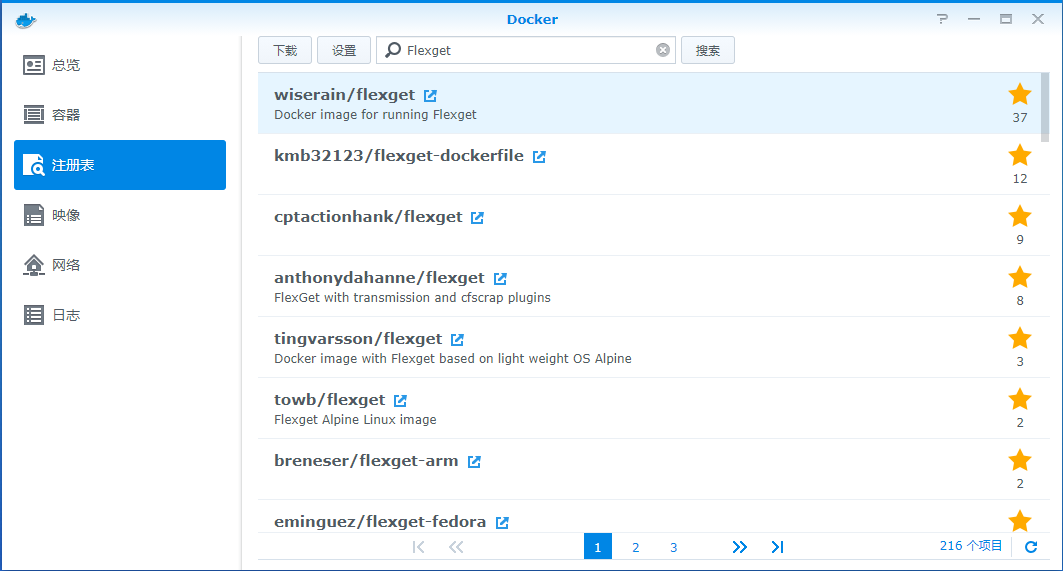Click the star icon for anthonydahanne/flexget
This screenshot has width=1063, height=571.
(x=1019, y=278)
